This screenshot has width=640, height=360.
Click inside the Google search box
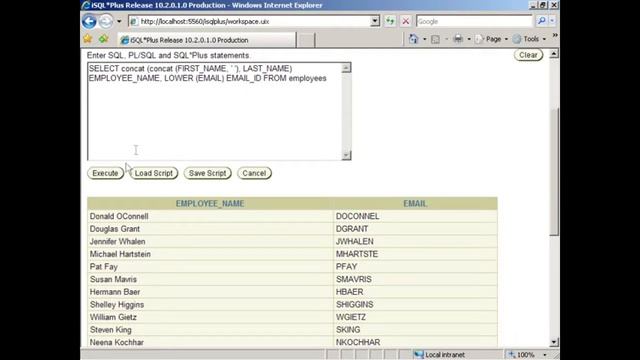pyautogui.click(x=474, y=21)
